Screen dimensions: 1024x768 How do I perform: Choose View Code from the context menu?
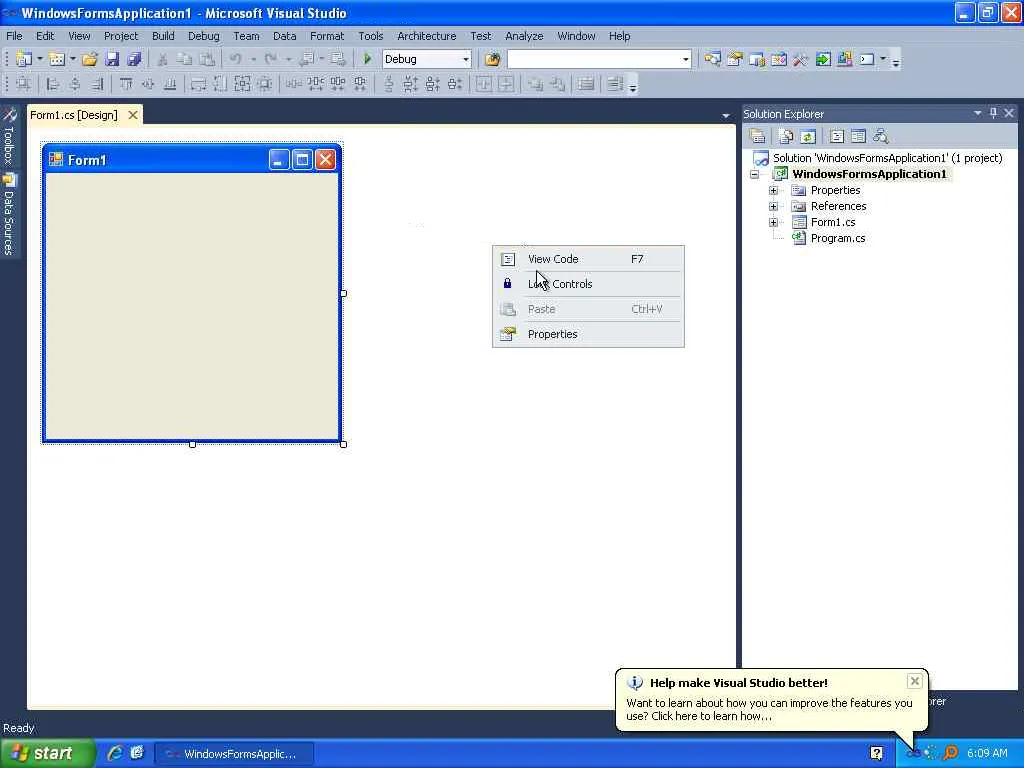click(588, 259)
